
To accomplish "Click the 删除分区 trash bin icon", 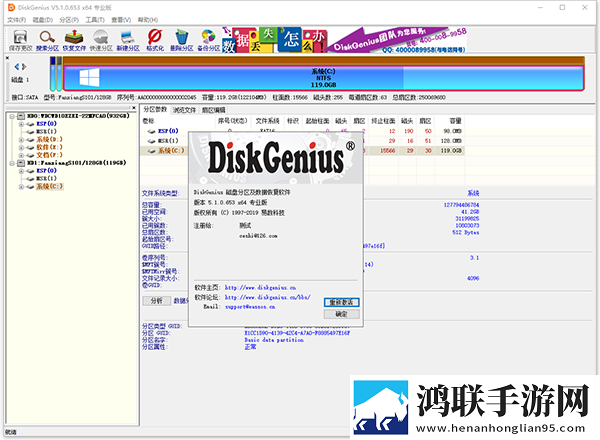I will (x=182, y=40).
